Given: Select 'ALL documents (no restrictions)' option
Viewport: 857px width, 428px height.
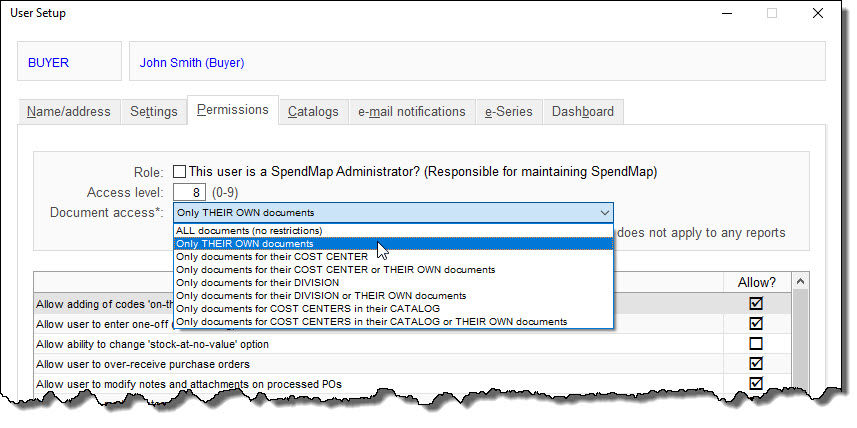Looking at the screenshot, I should [250, 231].
